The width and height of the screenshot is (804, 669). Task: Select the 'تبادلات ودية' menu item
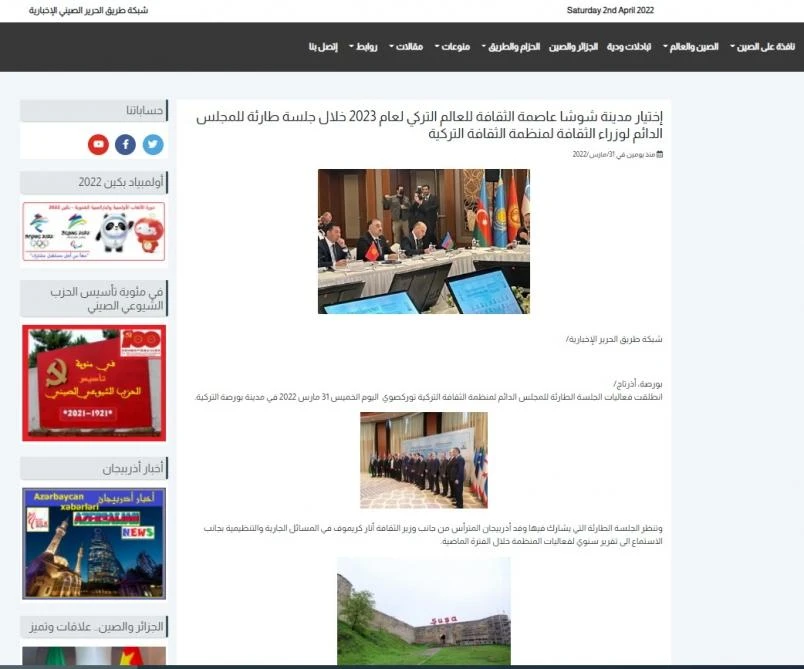tap(630, 47)
